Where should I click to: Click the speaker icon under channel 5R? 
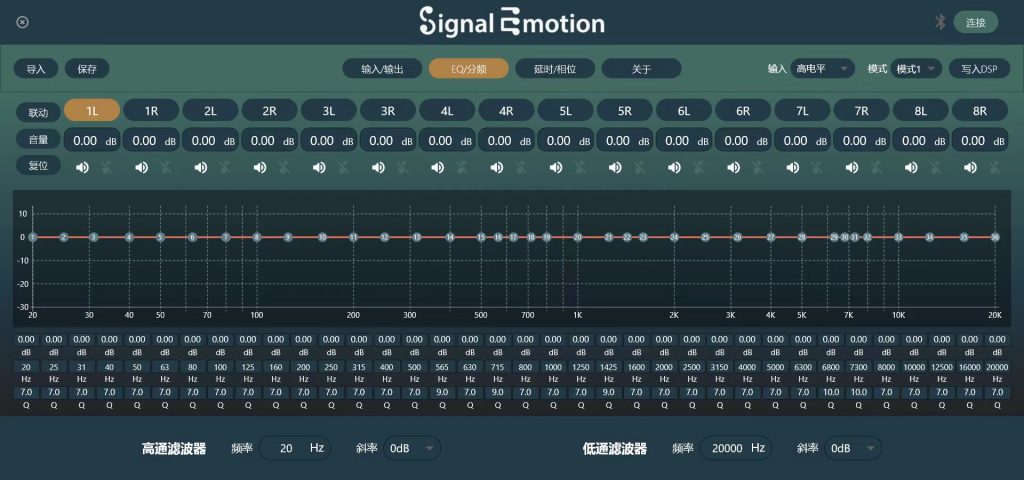click(615, 168)
